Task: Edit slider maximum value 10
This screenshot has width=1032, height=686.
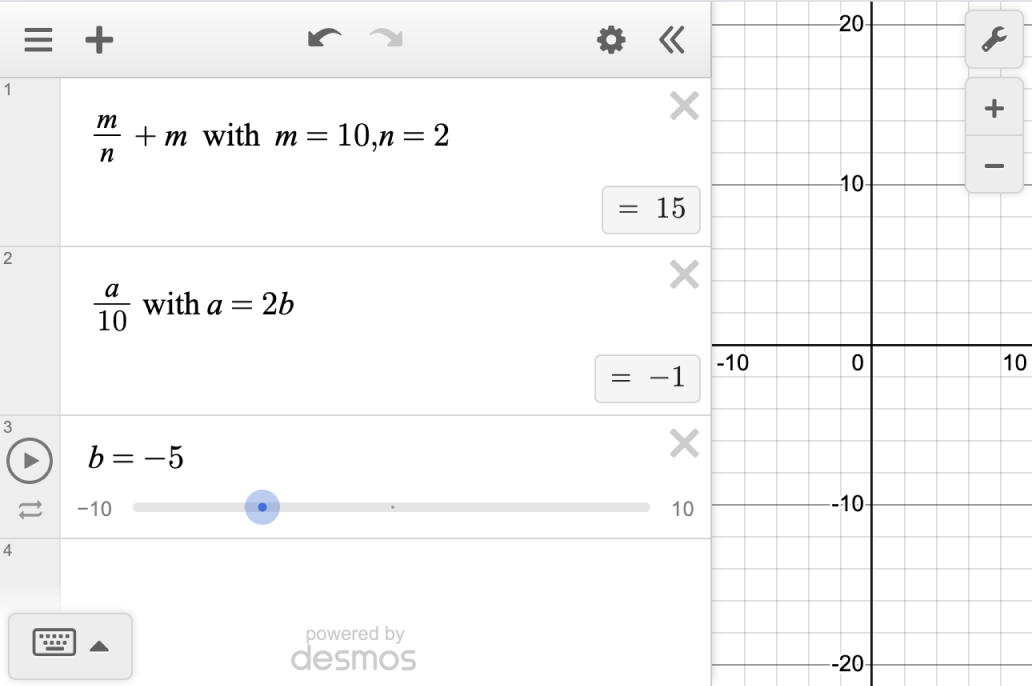Action: click(682, 509)
